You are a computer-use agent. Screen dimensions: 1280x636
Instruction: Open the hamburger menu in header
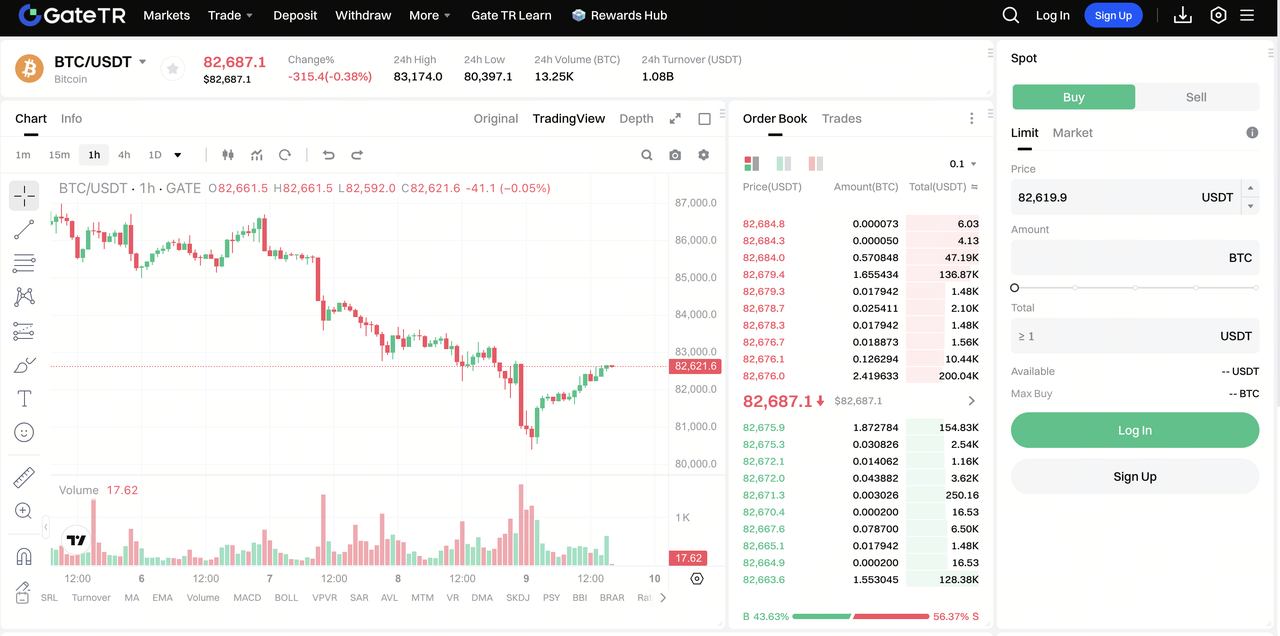[1247, 15]
